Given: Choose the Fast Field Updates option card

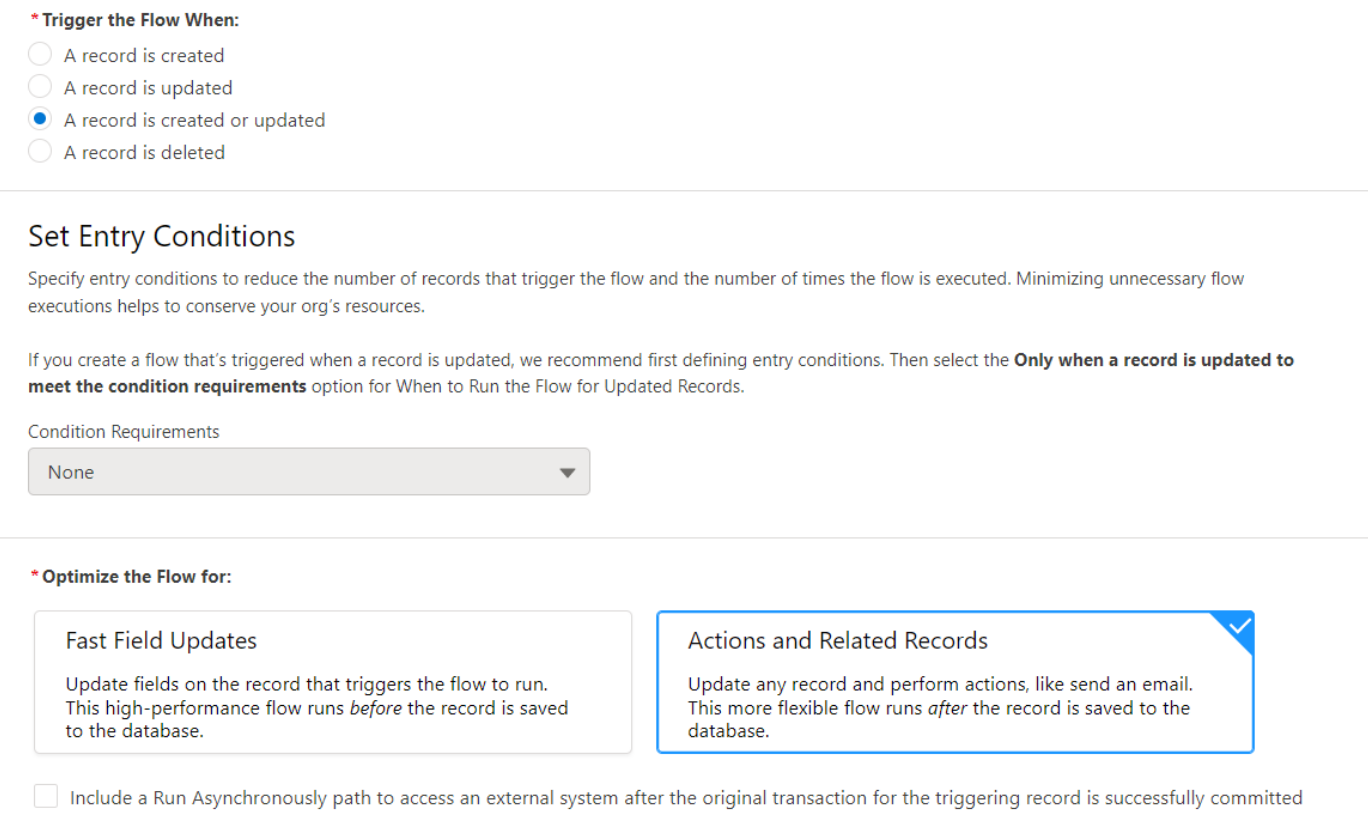Looking at the screenshot, I should (333, 682).
